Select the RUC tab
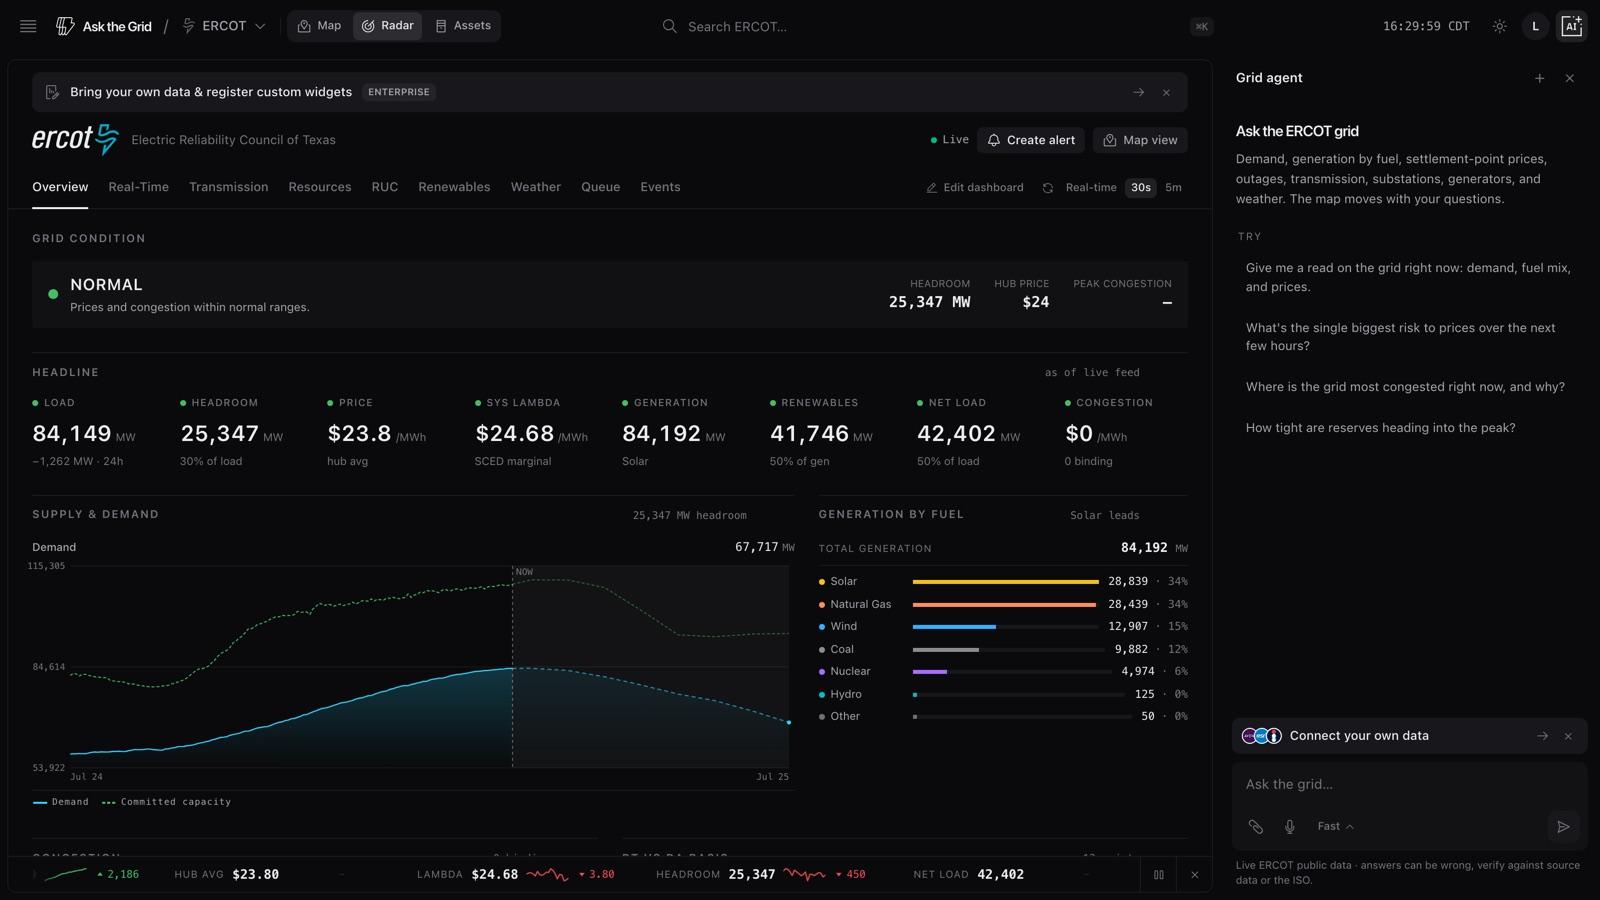This screenshot has height=900, width=1600. tap(384, 187)
